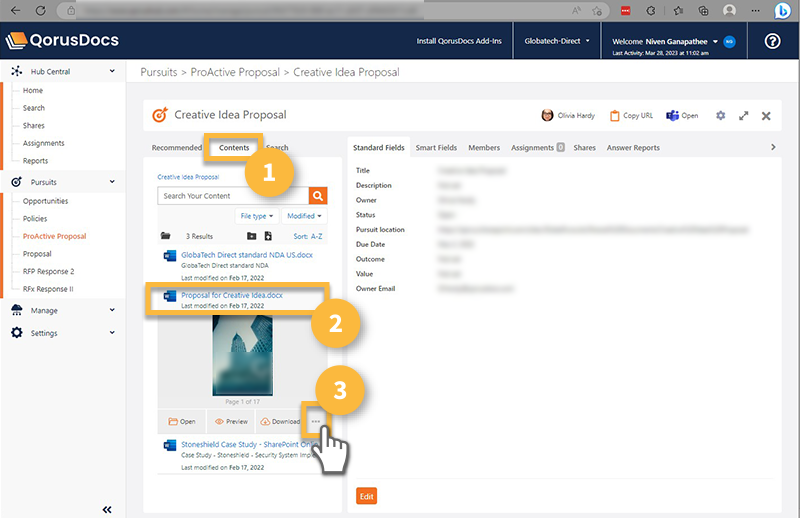800x518 pixels.
Task: Open Opportunities in sidebar
Action: pyautogui.click(x=45, y=201)
